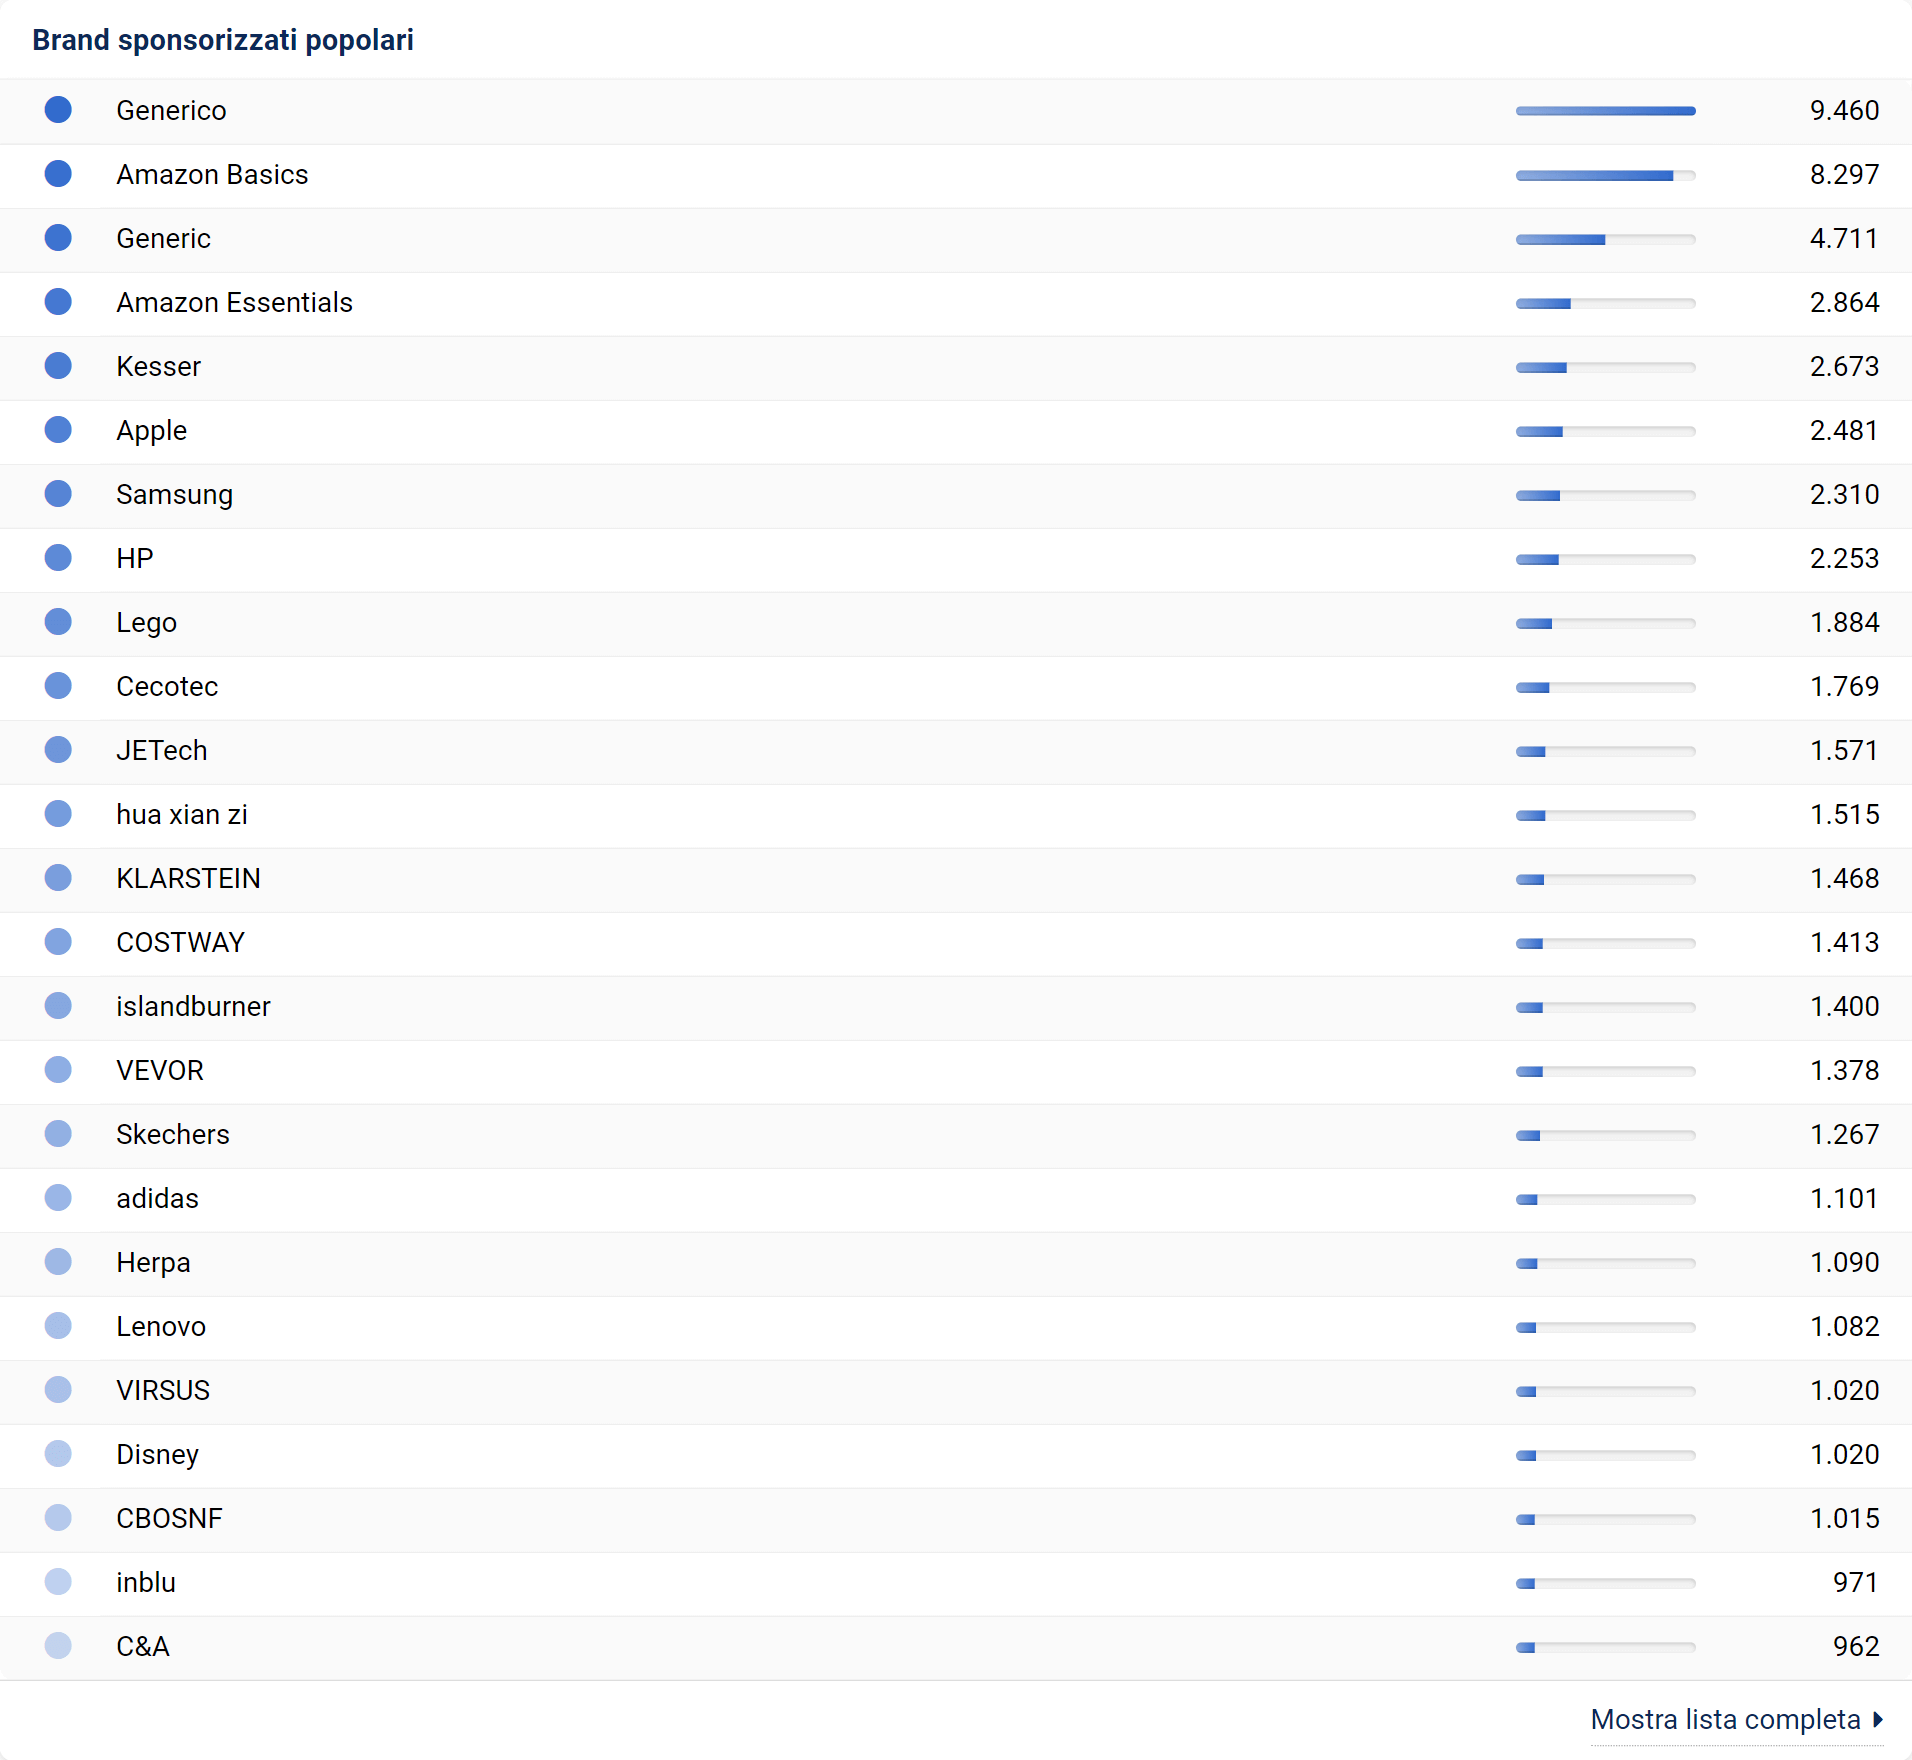Select the 'COSTWAY' brand label
Viewport: 1912px width, 1760px height.
(x=180, y=942)
